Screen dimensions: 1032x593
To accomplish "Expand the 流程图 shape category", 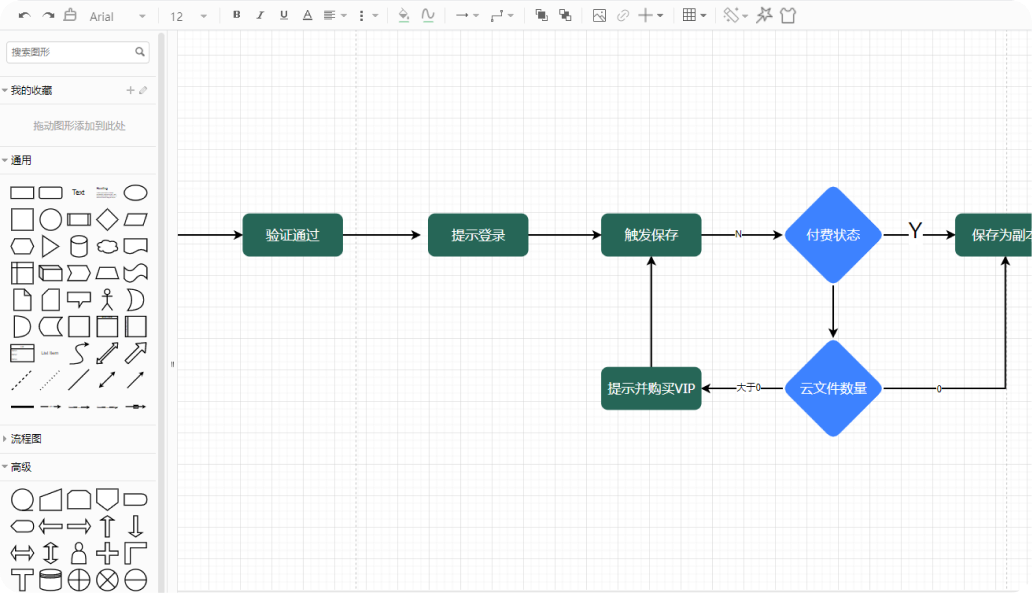I will [26, 439].
